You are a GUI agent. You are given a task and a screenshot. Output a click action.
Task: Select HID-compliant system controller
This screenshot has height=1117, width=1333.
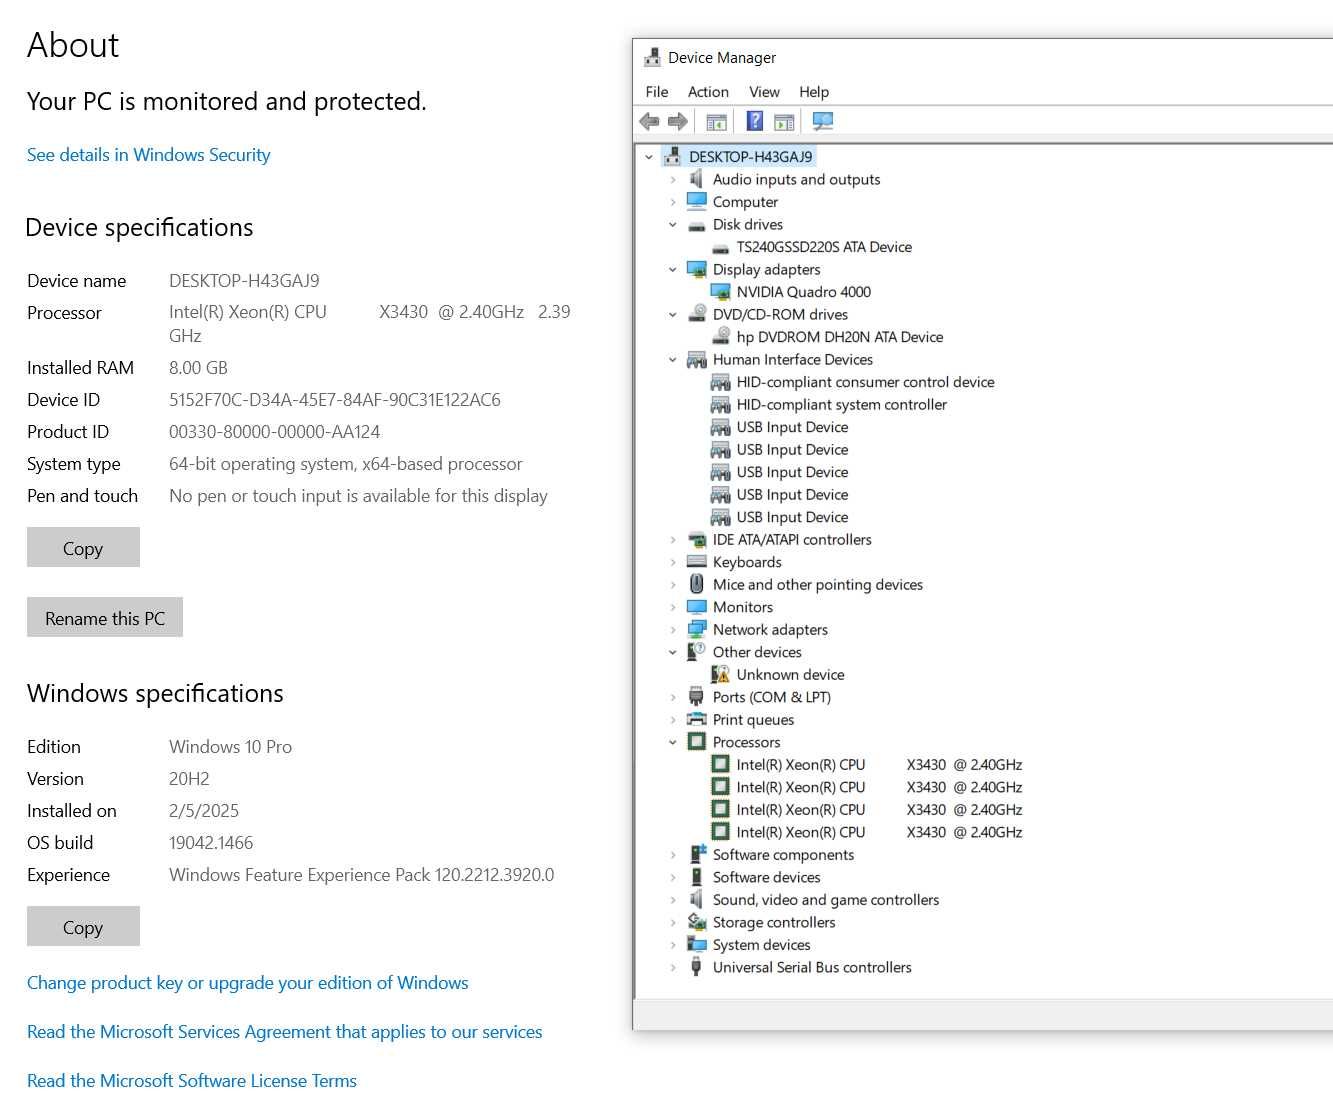pos(841,404)
